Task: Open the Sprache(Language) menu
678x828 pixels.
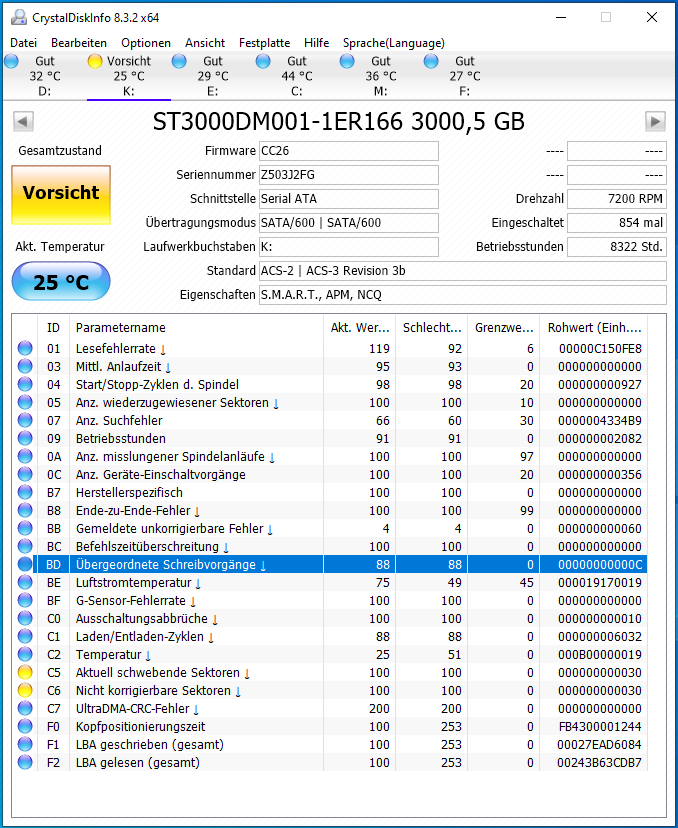Action: coord(393,43)
